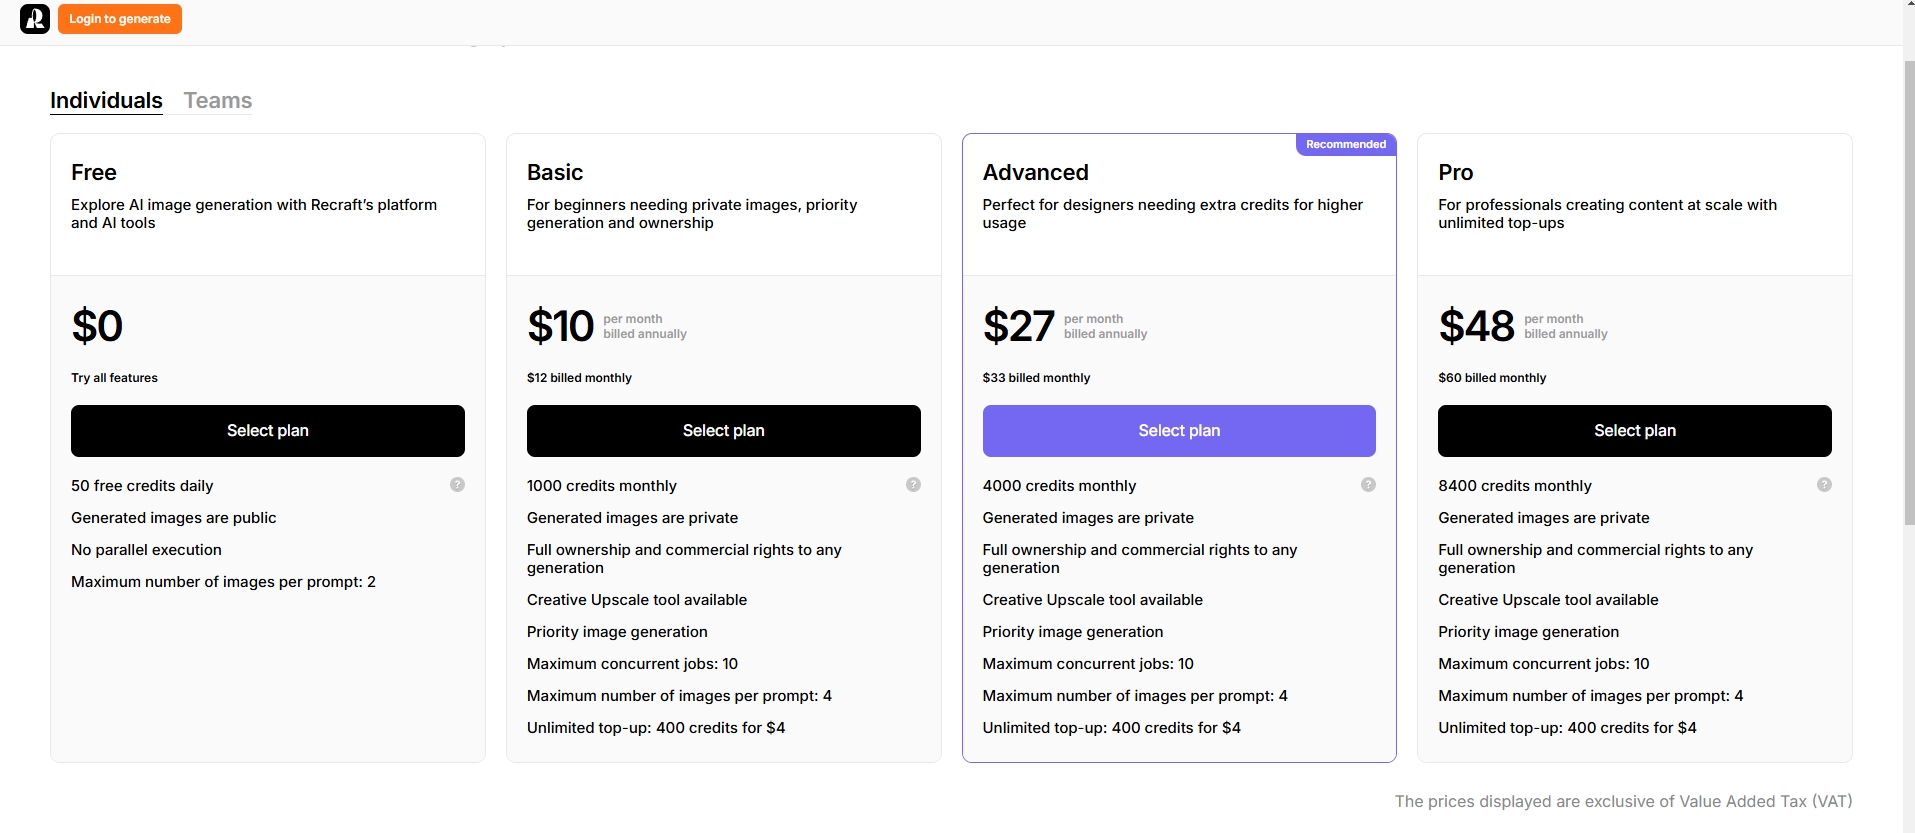The width and height of the screenshot is (1915, 833).
Task: Click the Free plan $0 price
Action: pos(97,327)
